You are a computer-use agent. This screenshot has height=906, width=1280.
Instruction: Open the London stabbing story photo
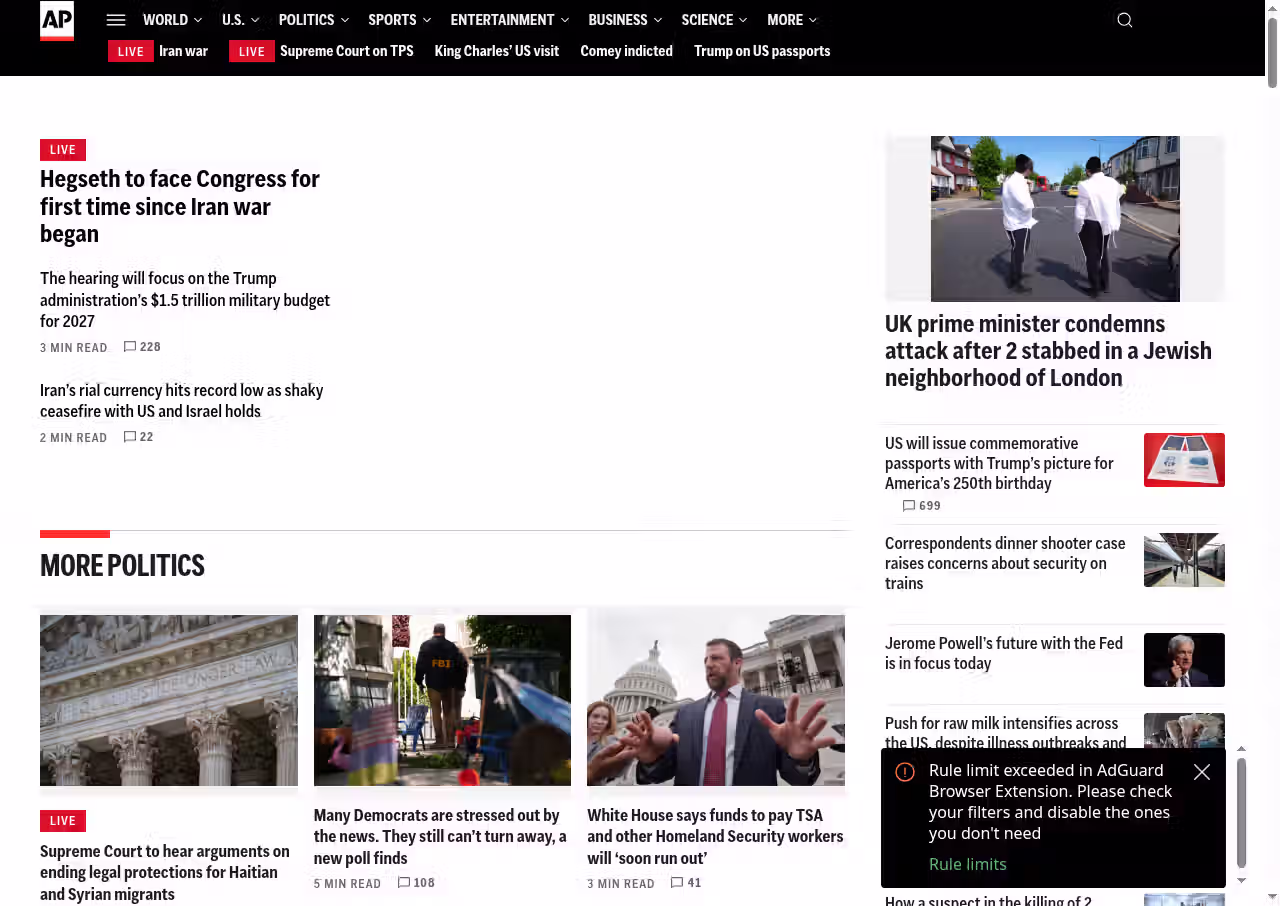click(x=1054, y=218)
